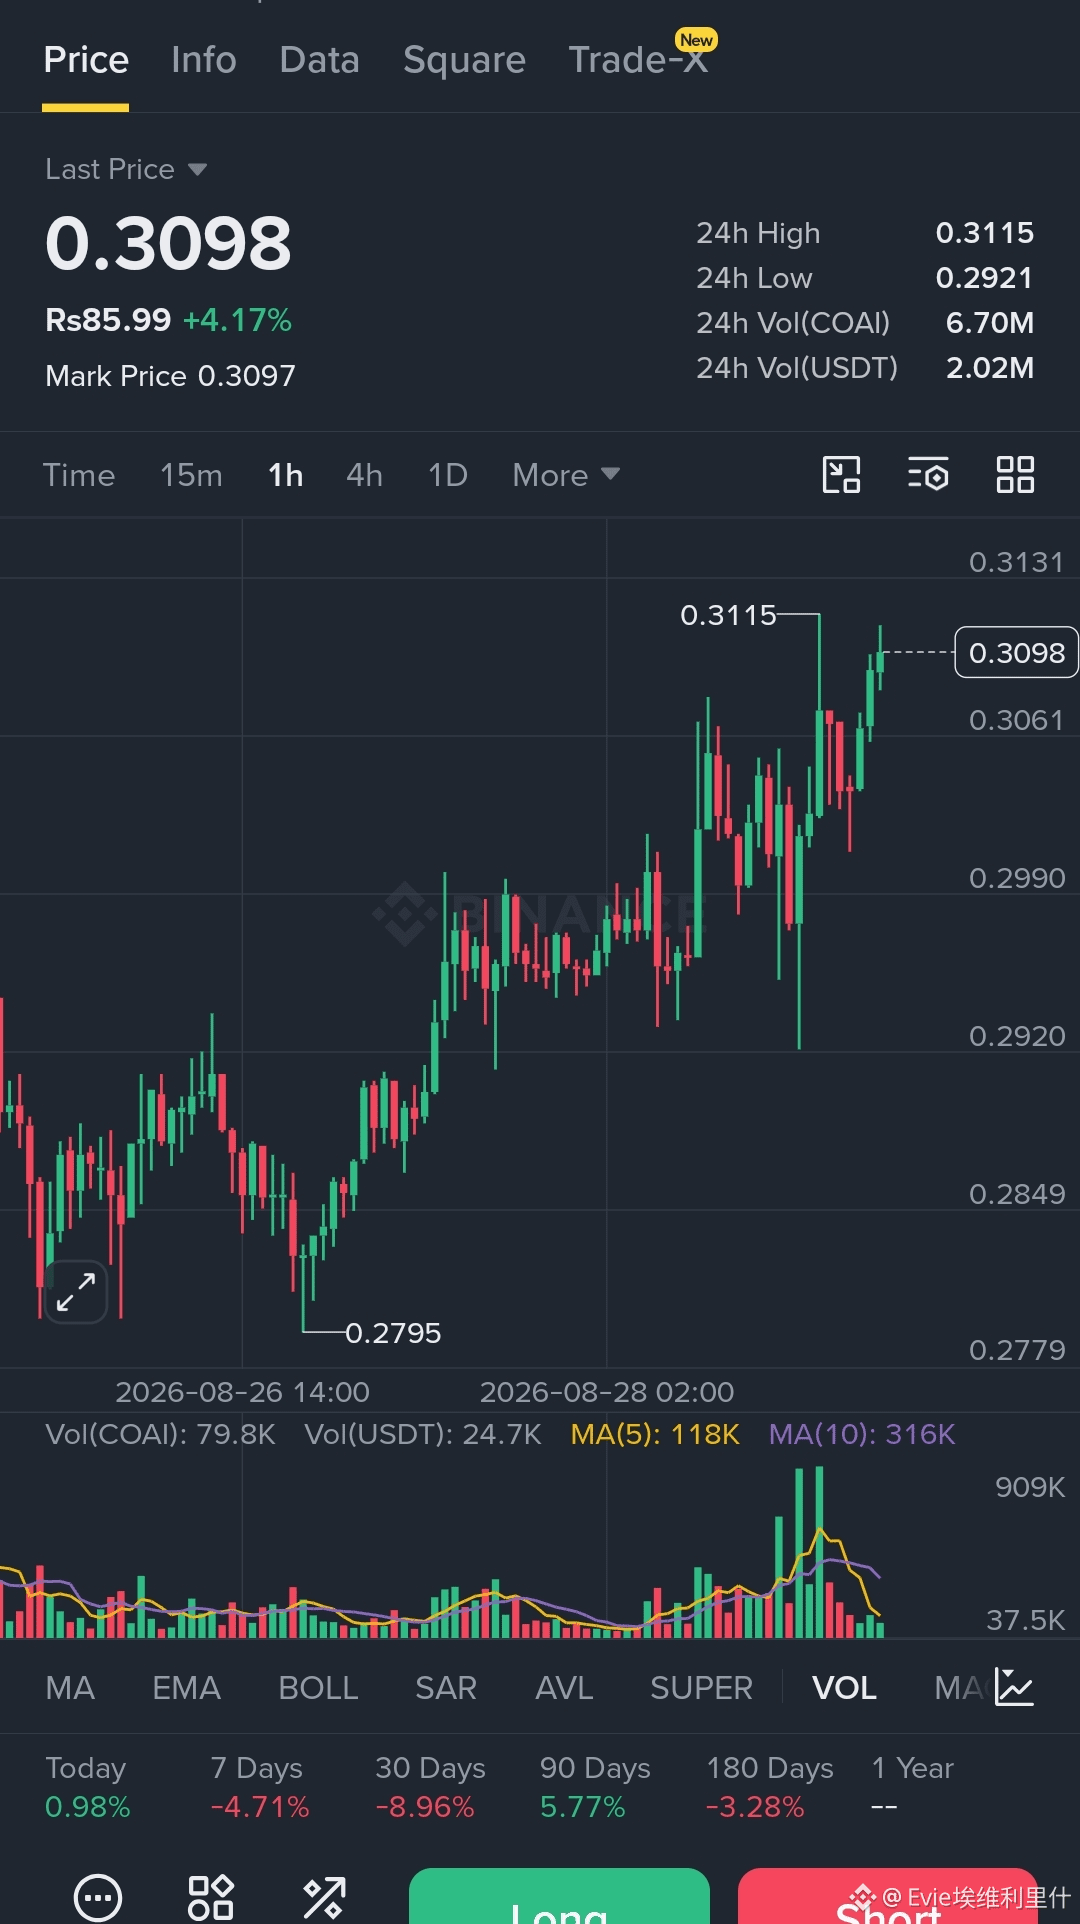Open the chart drawing tools icon
Screen dimensions: 1080x1924
click(x=841, y=475)
